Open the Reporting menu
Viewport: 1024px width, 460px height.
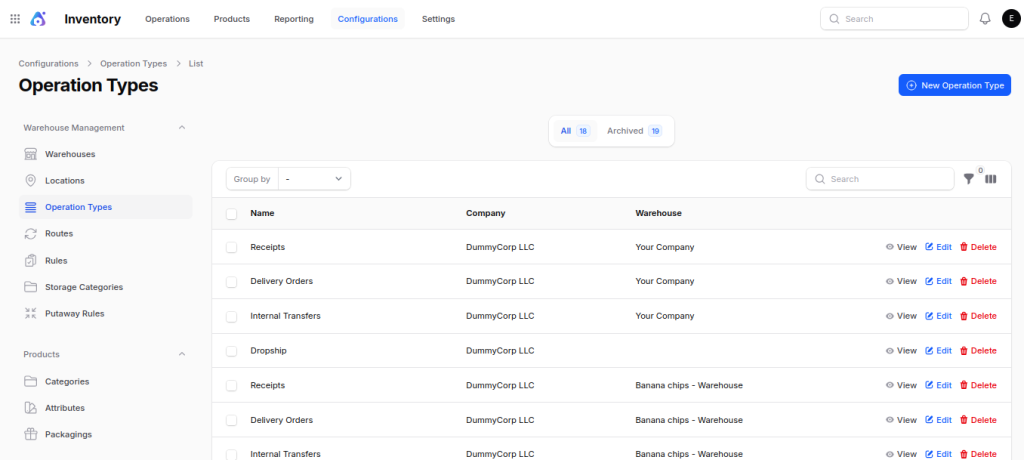point(294,19)
